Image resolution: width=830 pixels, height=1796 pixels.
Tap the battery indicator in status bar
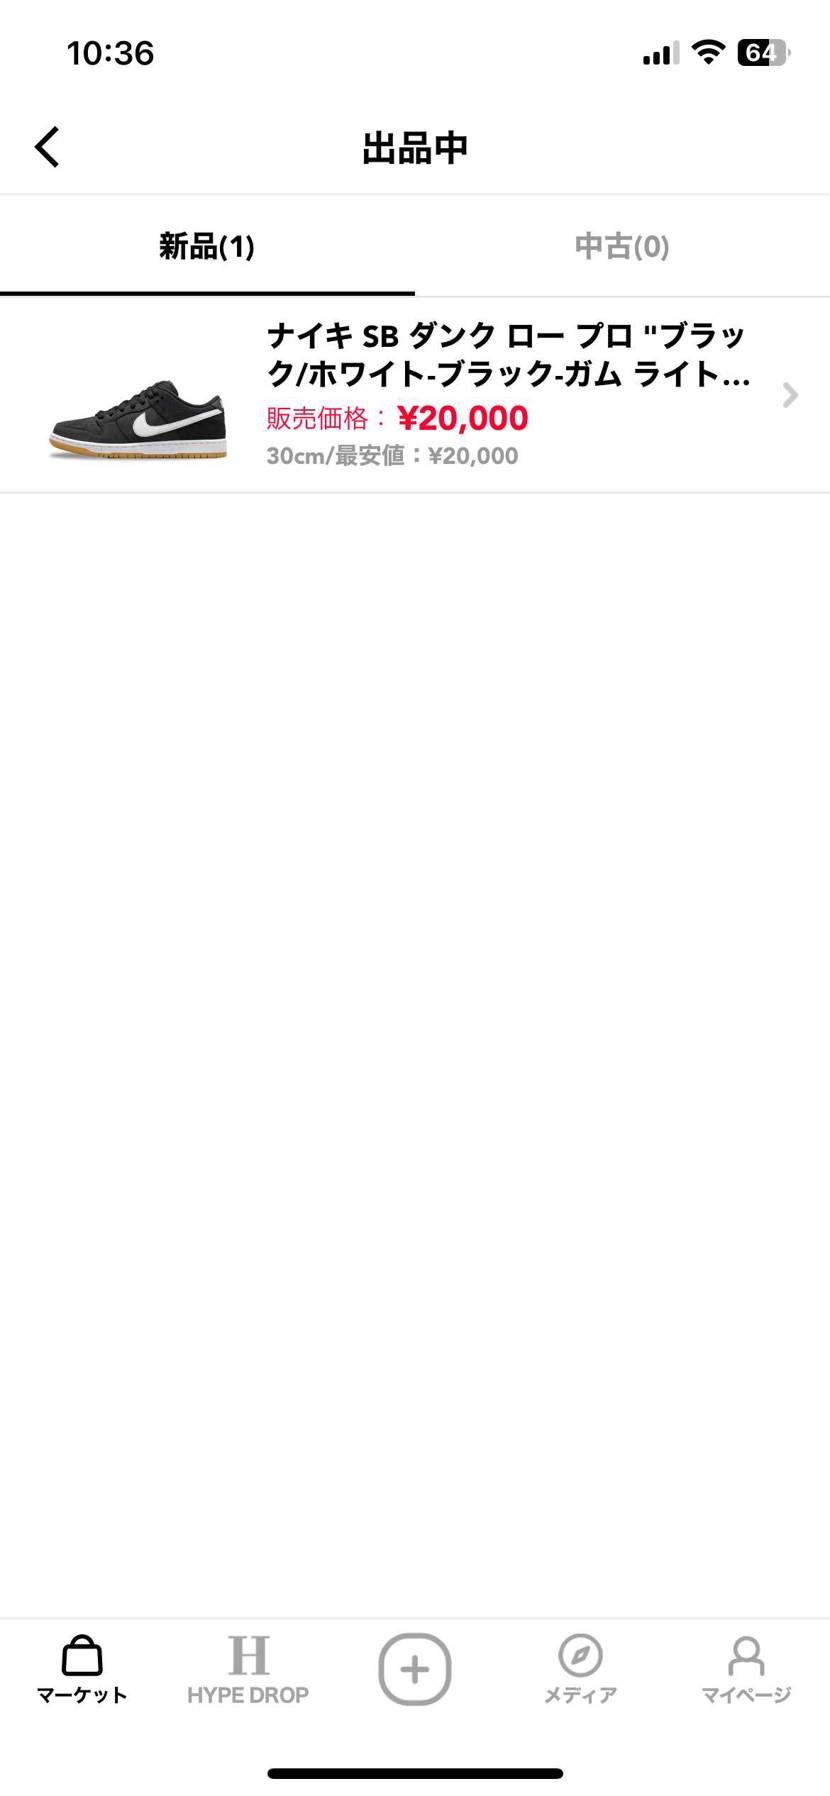point(763,53)
